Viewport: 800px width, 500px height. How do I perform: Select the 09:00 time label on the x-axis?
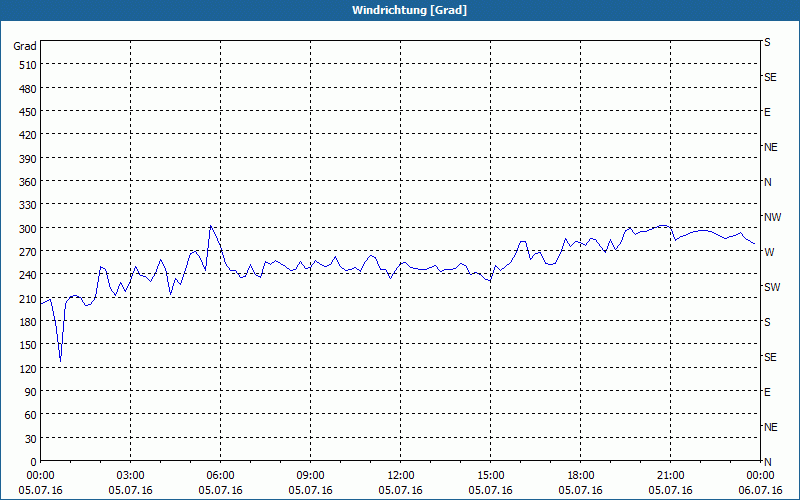[x=310, y=476]
